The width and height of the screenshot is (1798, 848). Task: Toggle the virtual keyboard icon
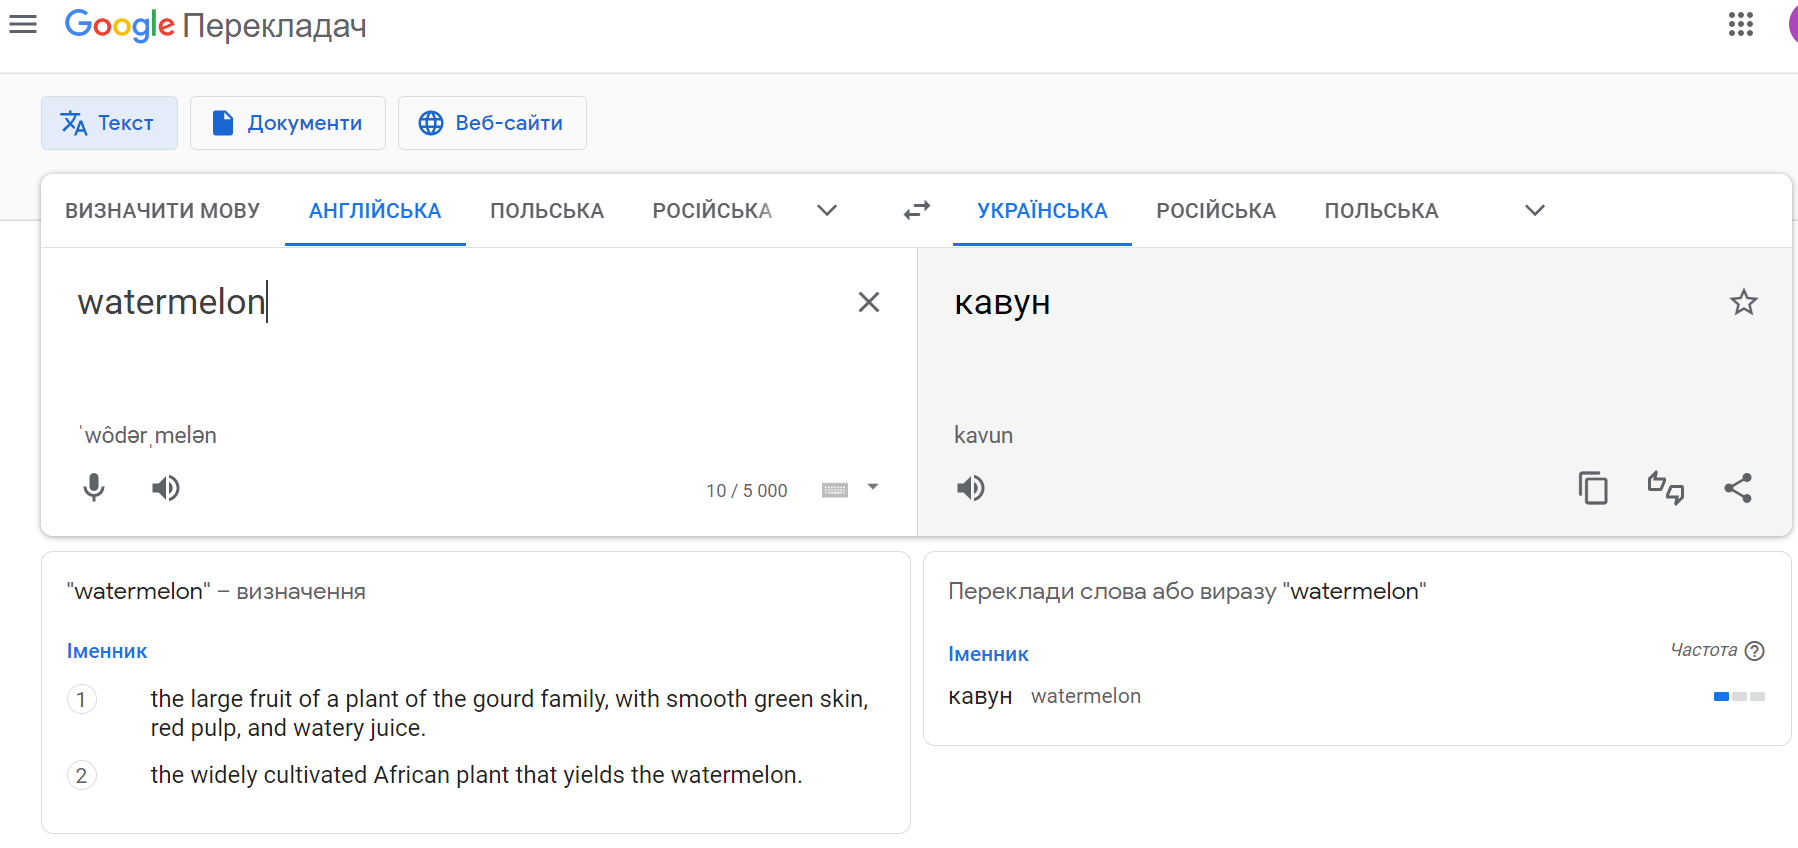tap(835, 490)
